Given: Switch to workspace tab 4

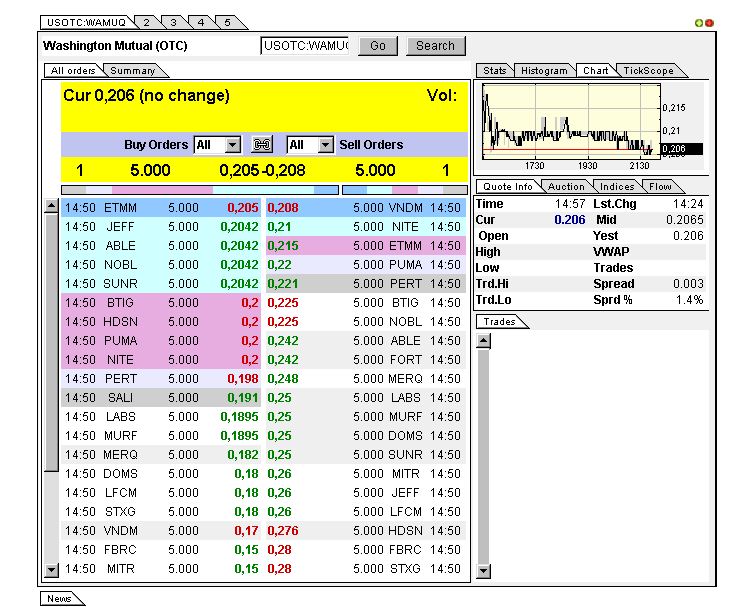Looking at the screenshot, I should (x=201, y=22).
